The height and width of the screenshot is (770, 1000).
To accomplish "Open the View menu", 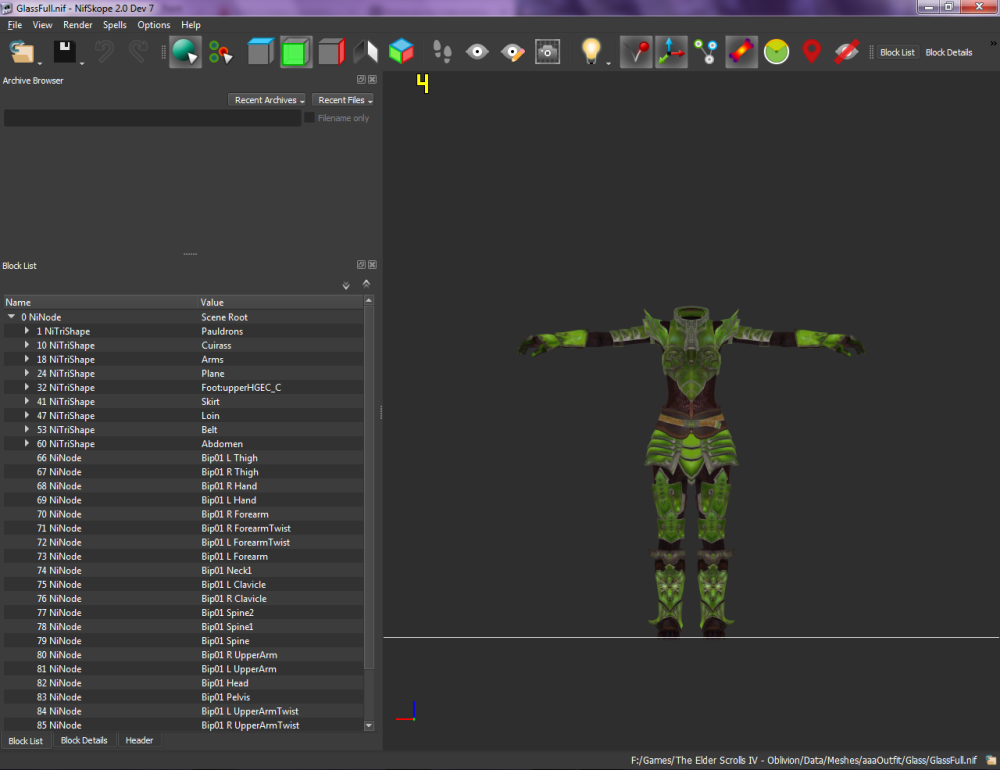I will tap(42, 25).
